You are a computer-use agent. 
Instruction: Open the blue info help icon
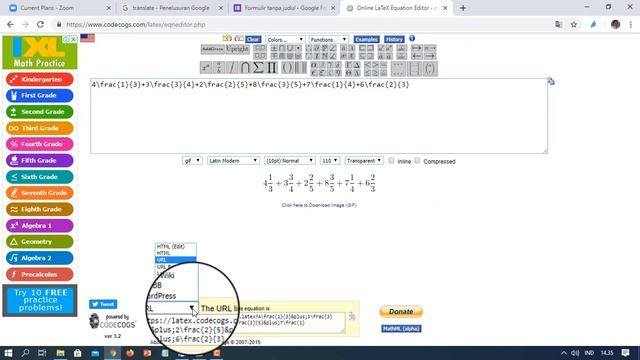point(412,38)
